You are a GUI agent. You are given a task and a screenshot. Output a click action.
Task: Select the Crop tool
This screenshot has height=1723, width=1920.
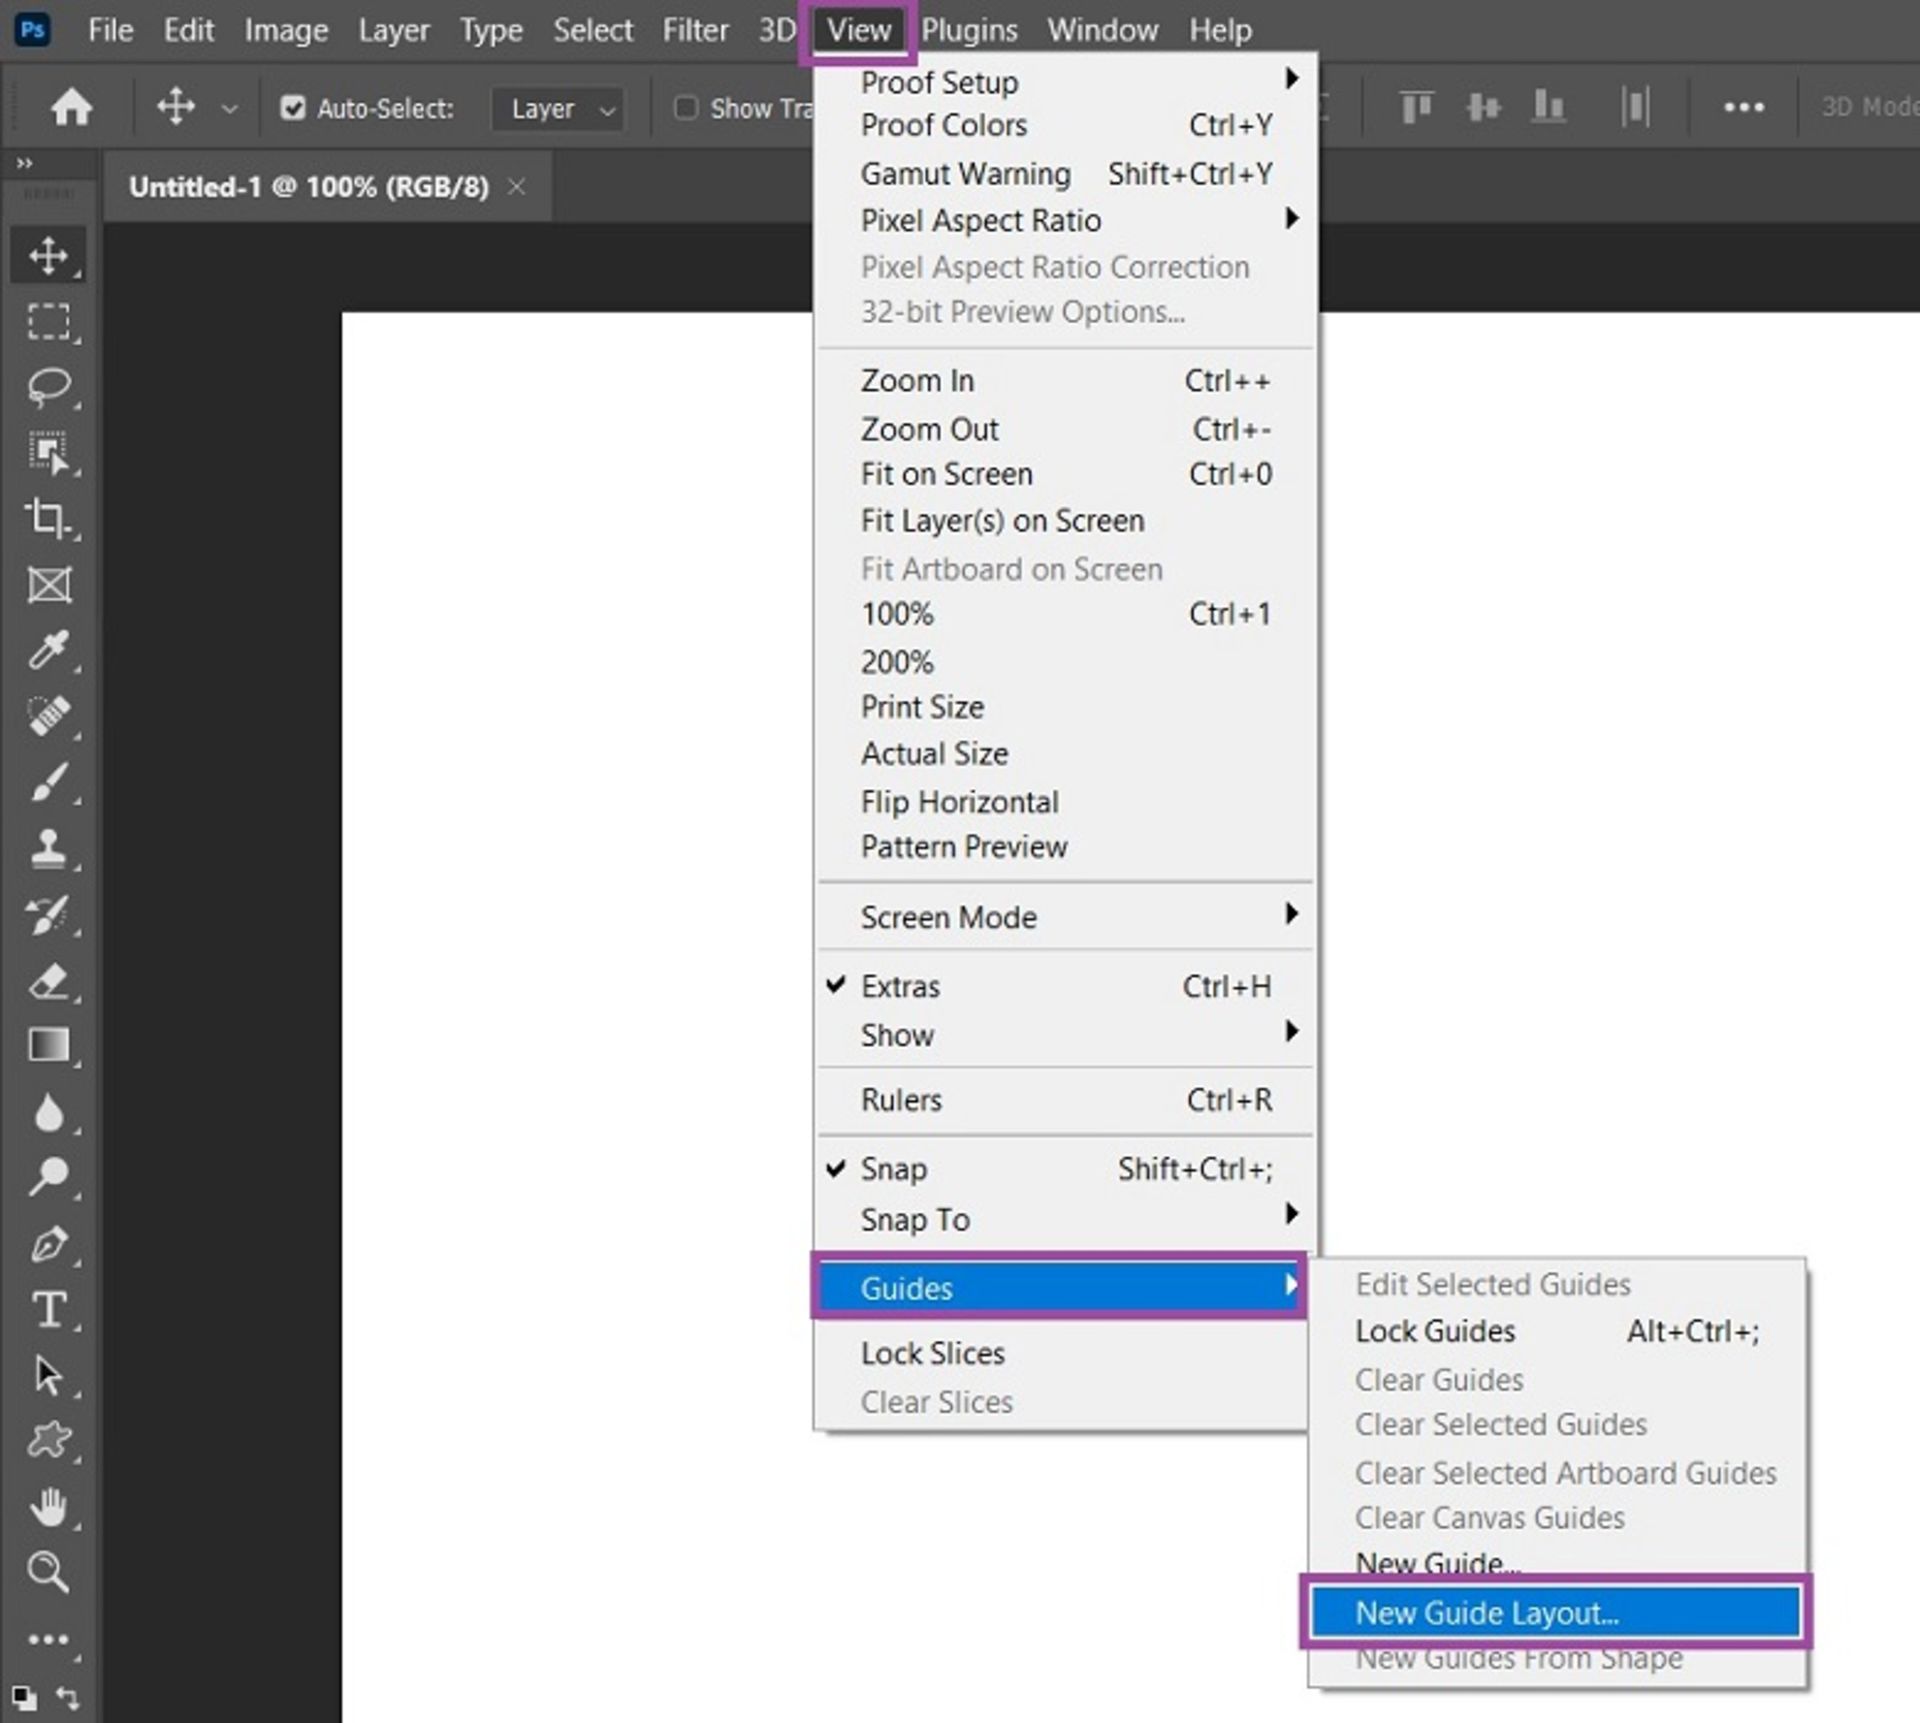[48, 518]
